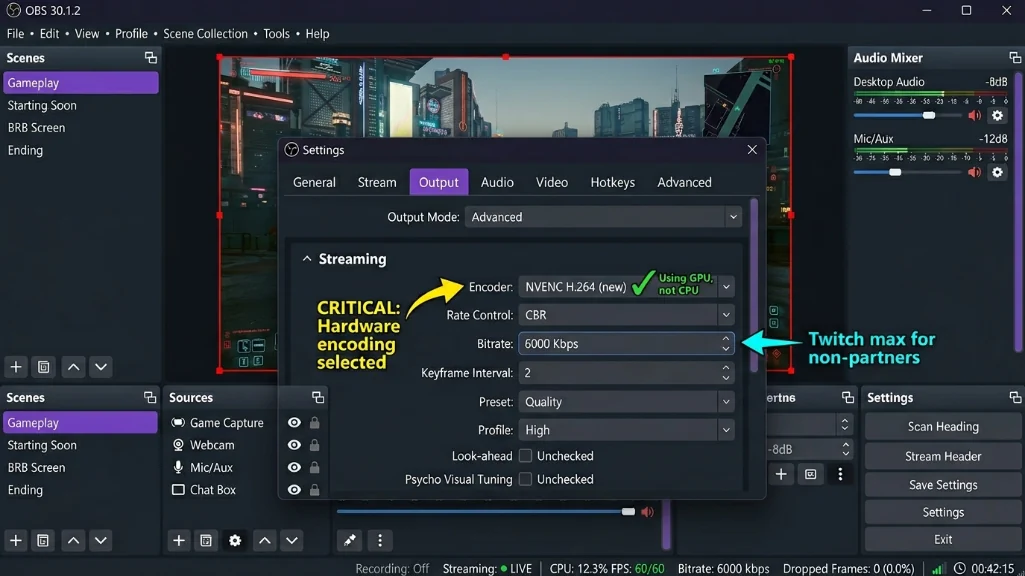Viewport: 1025px width, 576px height.
Task: Open the Profile dropdown
Action: pos(626,430)
